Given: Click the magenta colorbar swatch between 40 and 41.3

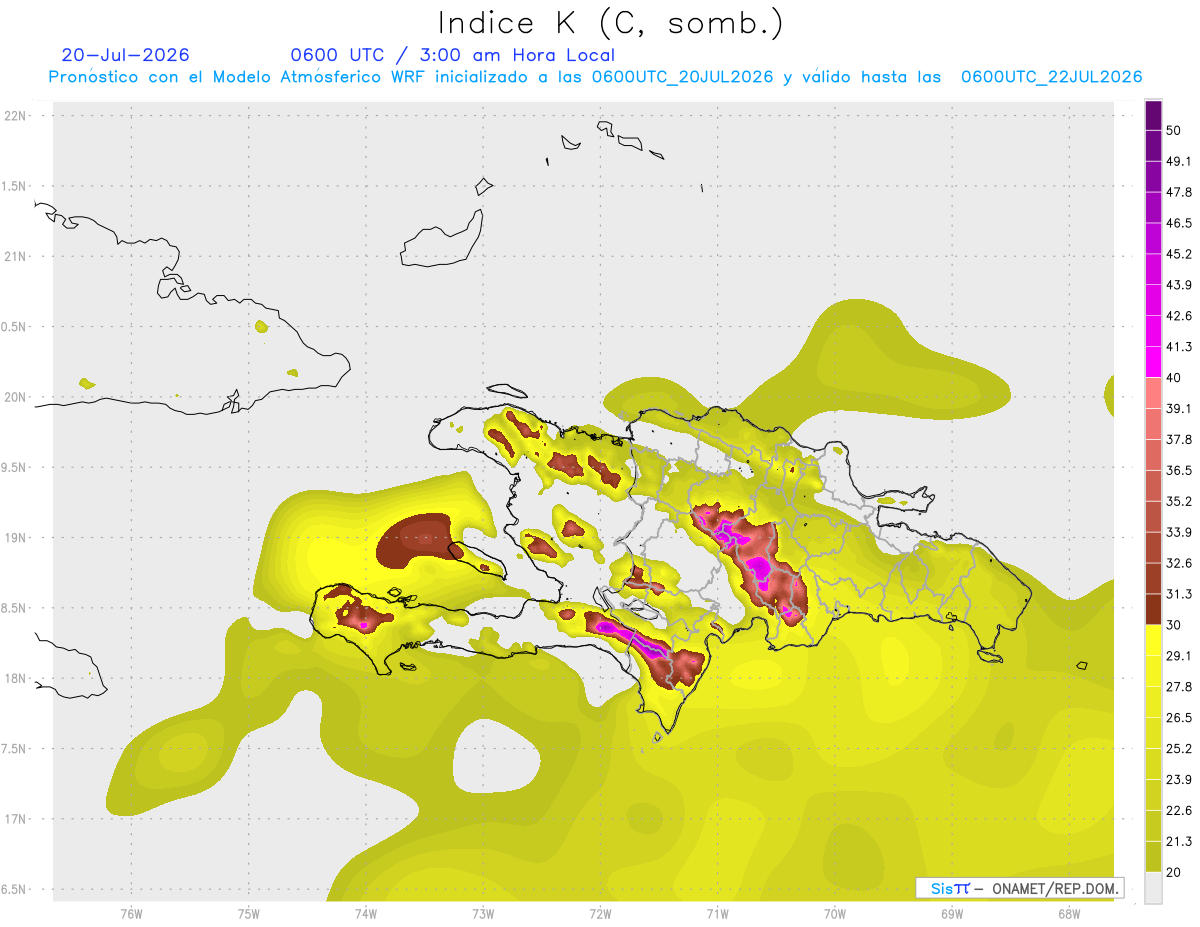Looking at the screenshot, I should [1153, 362].
